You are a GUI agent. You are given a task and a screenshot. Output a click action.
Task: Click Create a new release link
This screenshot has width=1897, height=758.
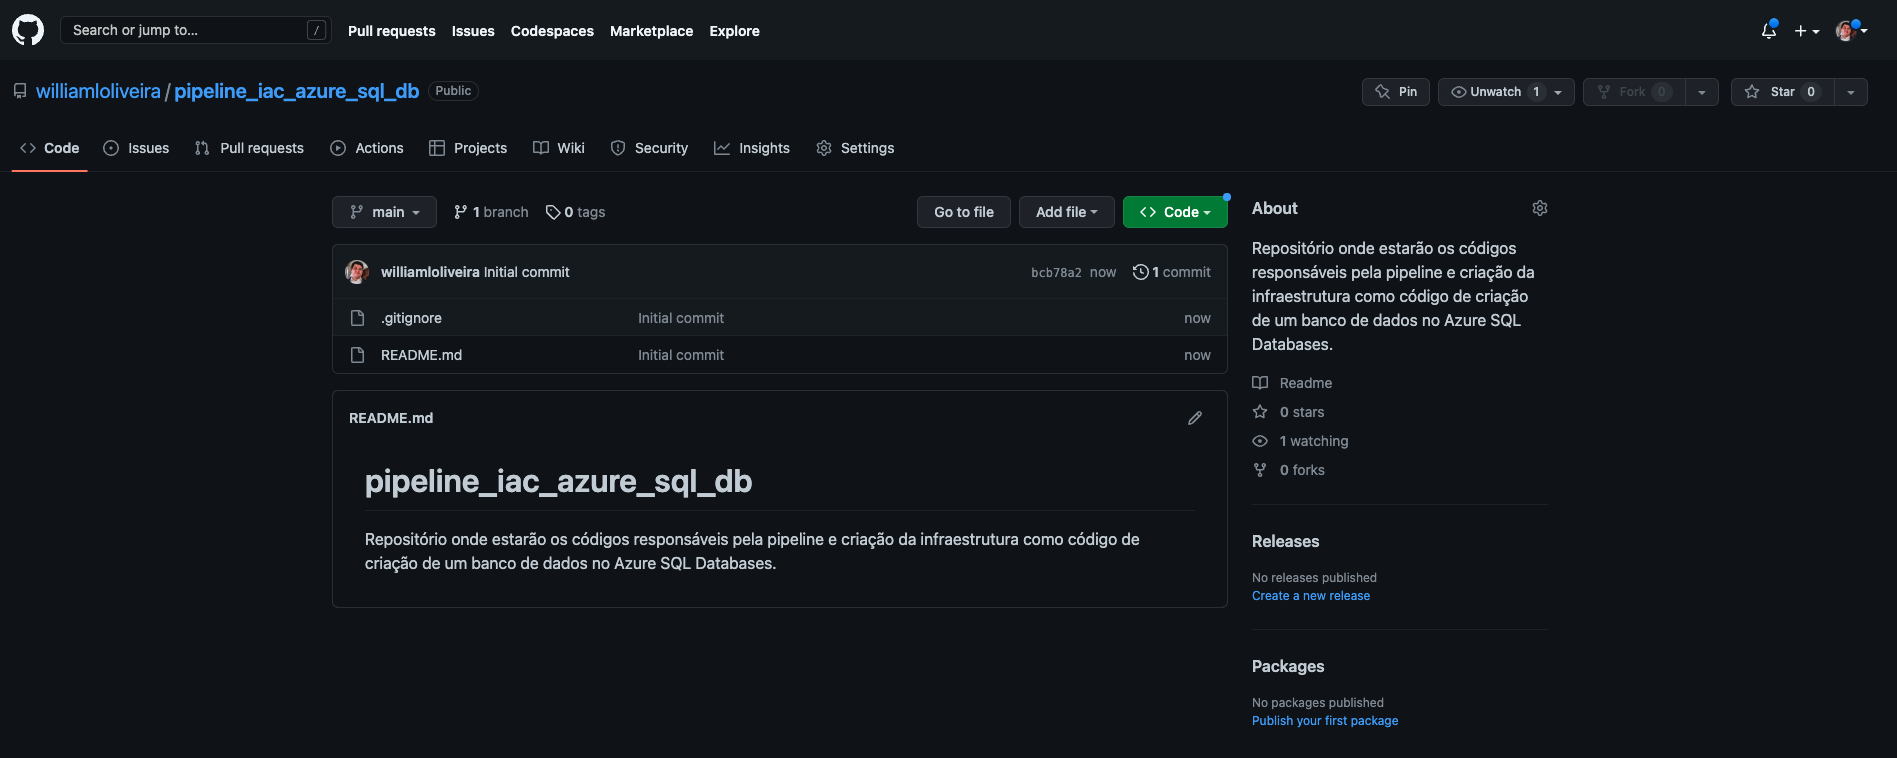point(1310,596)
